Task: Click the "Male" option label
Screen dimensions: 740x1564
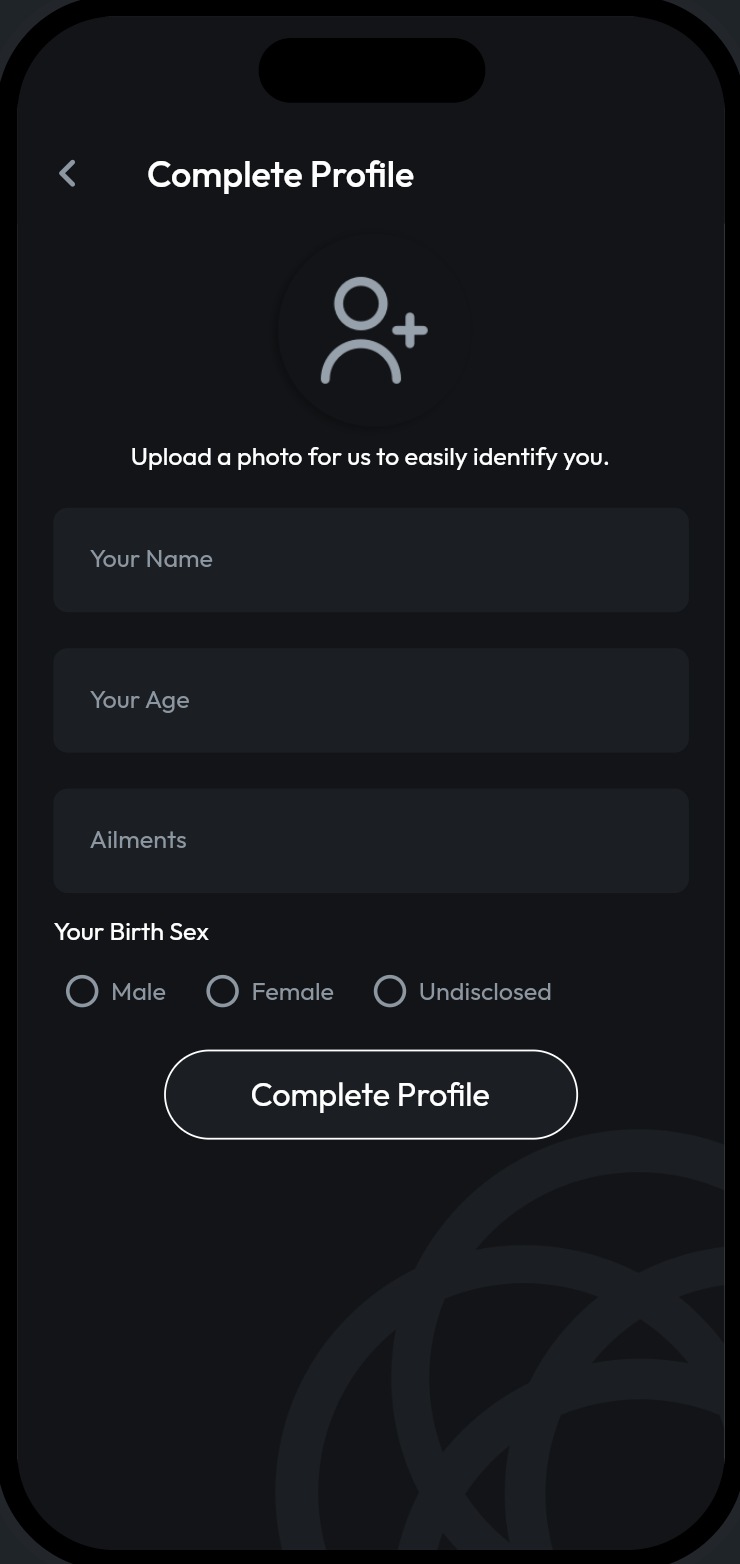Action: click(x=138, y=992)
